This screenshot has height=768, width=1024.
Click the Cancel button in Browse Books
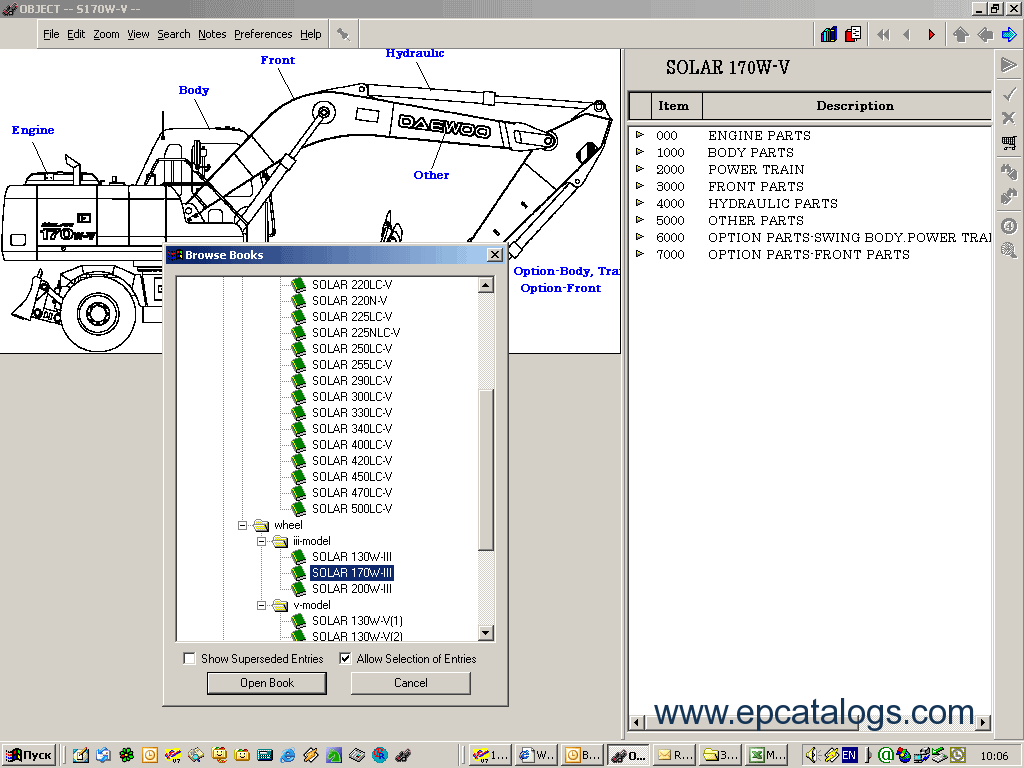pyautogui.click(x=410, y=683)
